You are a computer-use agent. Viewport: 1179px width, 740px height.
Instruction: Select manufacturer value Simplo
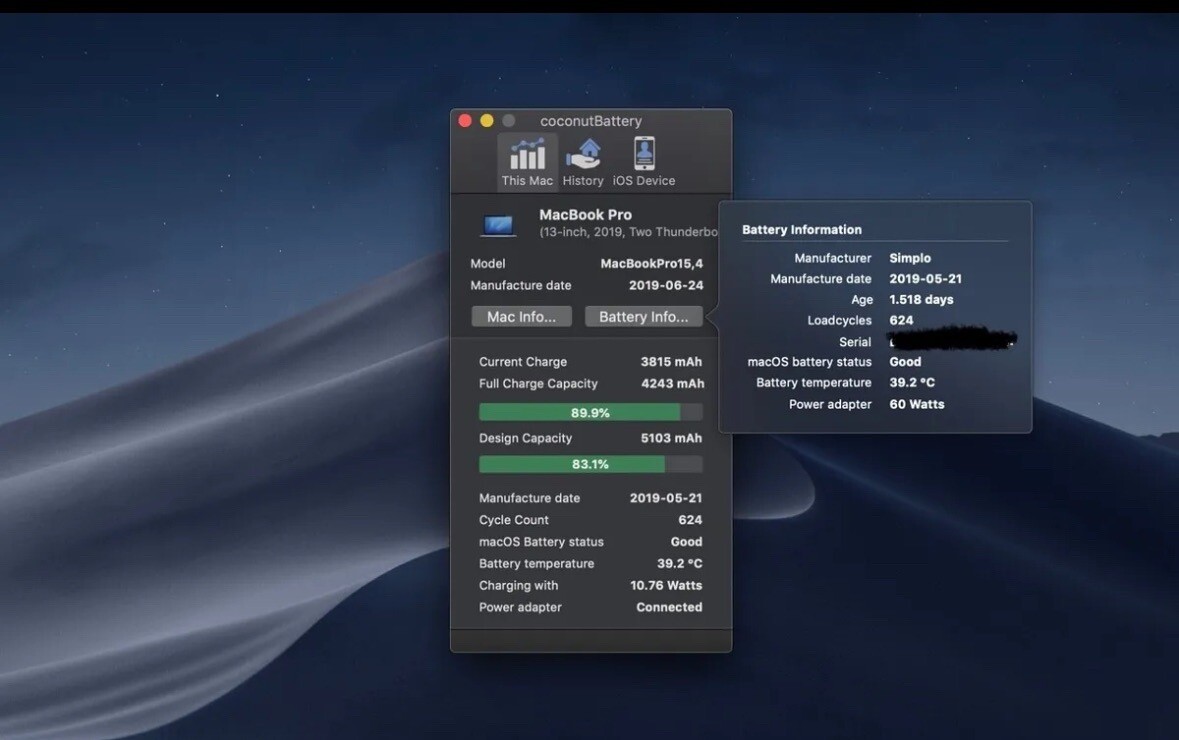click(x=910, y=258)
